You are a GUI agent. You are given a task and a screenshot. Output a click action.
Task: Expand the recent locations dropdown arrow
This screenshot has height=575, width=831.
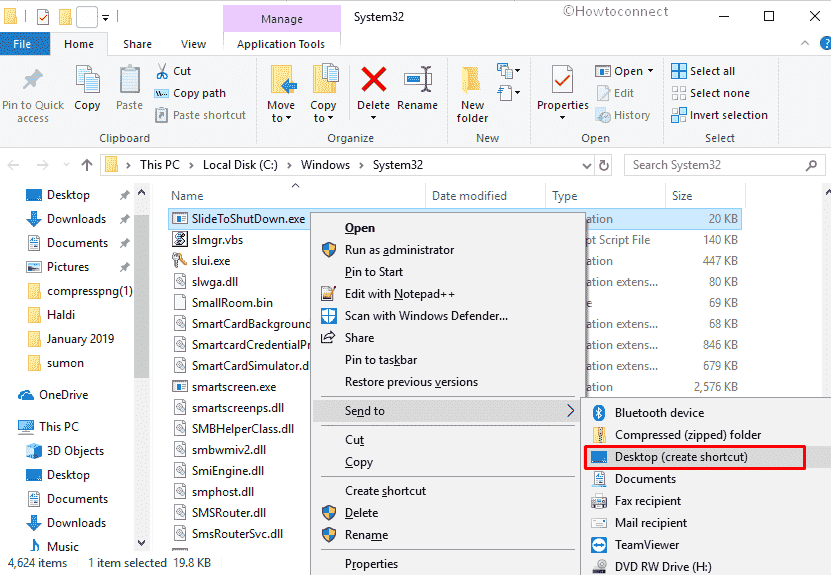[66, 165]
